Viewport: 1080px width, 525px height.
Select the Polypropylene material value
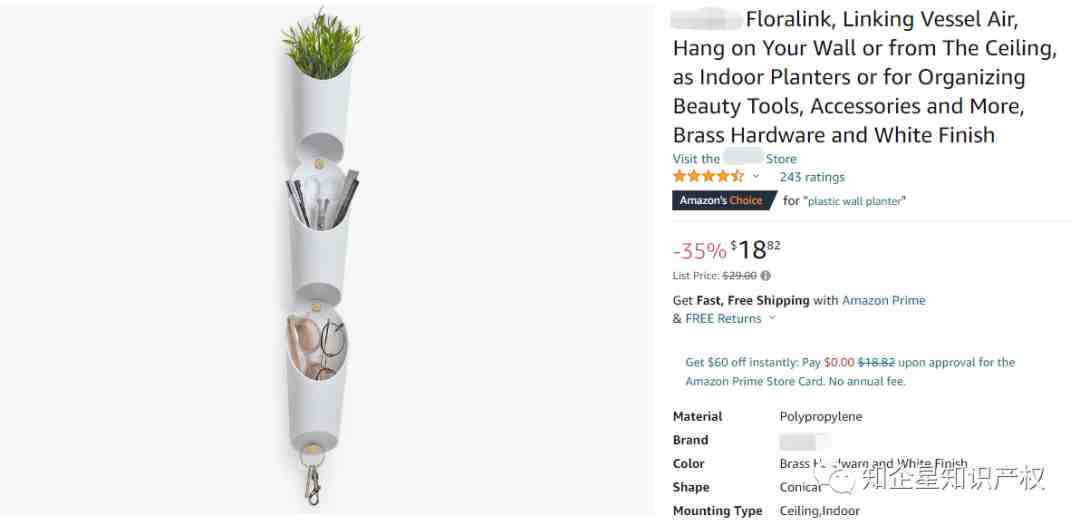(x=821, y=417)
